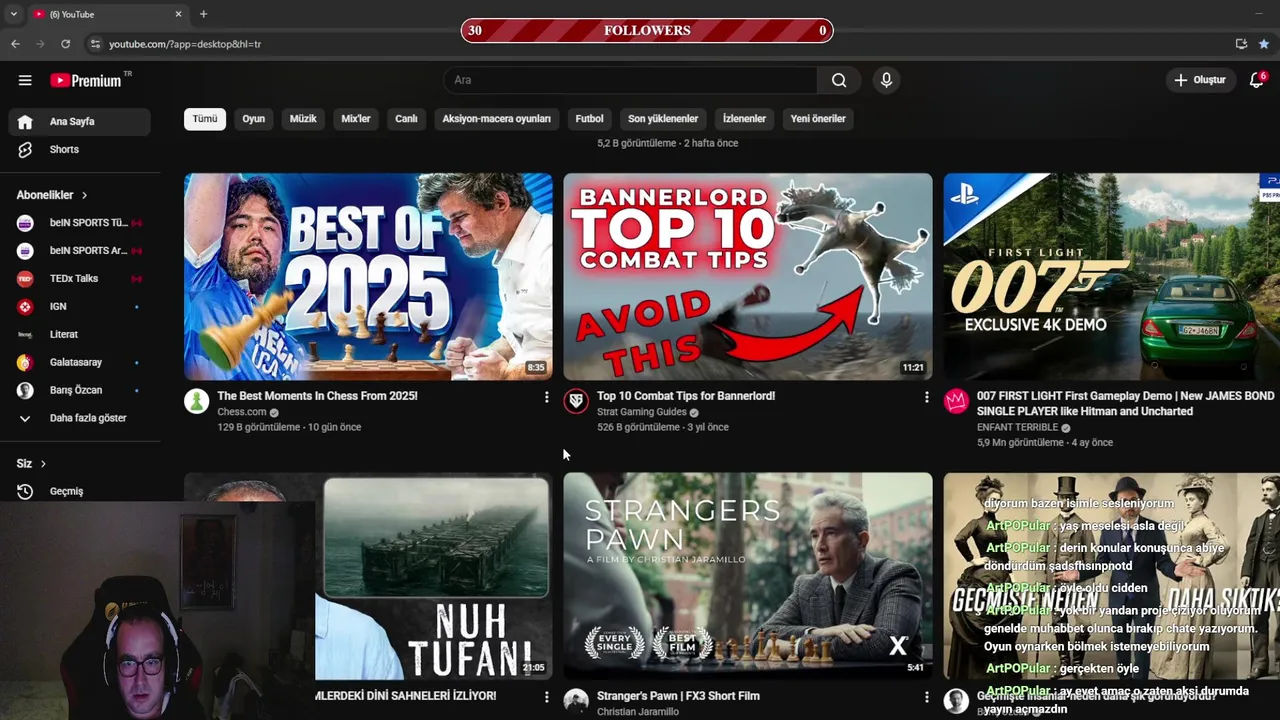Image resolution: width=1280 pixels, height=720 pixels.
Task: Open browser tab search dropdown
Action: coord(13,14)
